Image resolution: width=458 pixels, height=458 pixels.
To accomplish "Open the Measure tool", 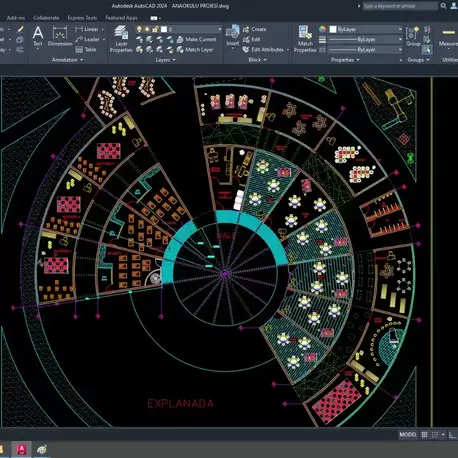I will (x=449, y=37).
